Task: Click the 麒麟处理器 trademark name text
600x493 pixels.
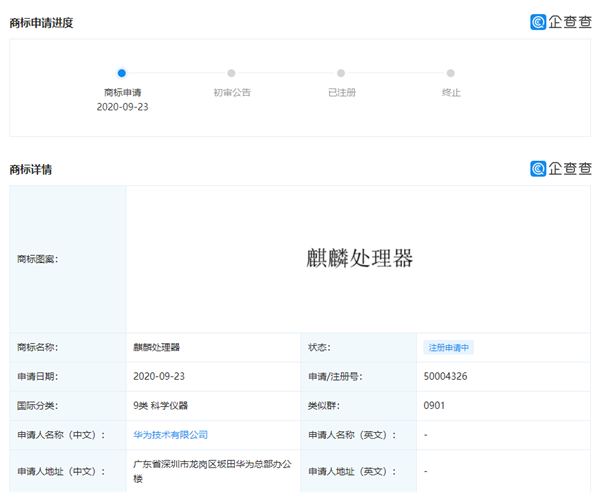Action: (157, 347)
